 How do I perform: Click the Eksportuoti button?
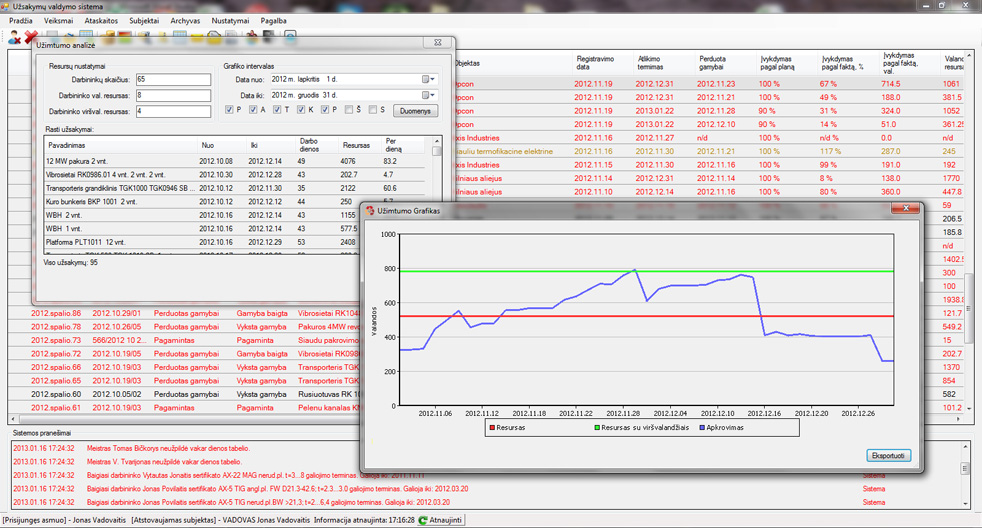coord(888,455)
